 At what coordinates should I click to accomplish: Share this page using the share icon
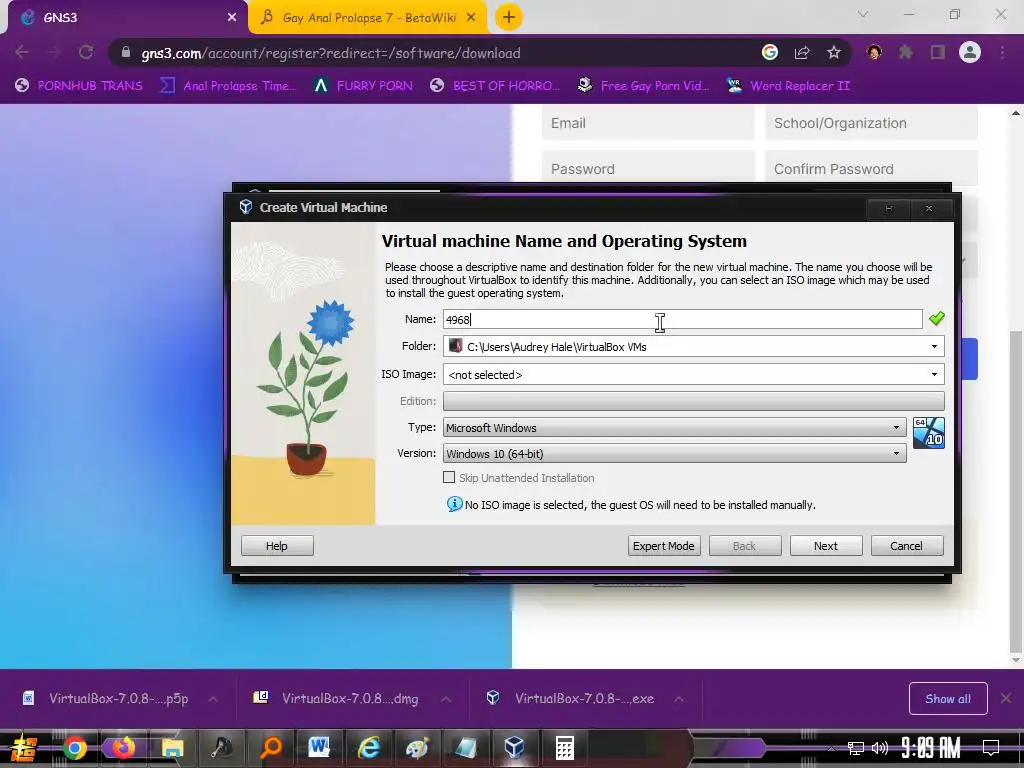pos(802,53)
